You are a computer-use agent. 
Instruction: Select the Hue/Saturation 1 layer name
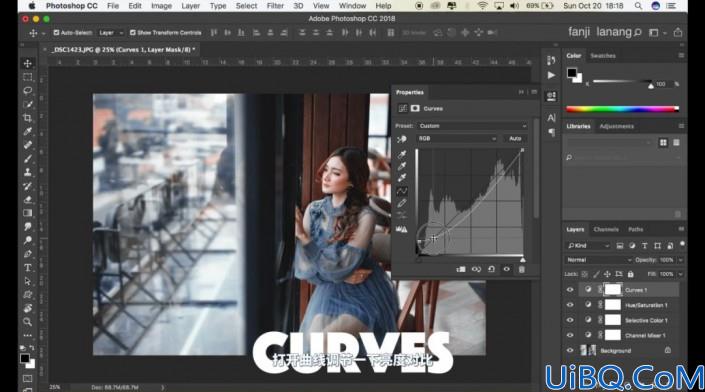click(x=646, y=305)
